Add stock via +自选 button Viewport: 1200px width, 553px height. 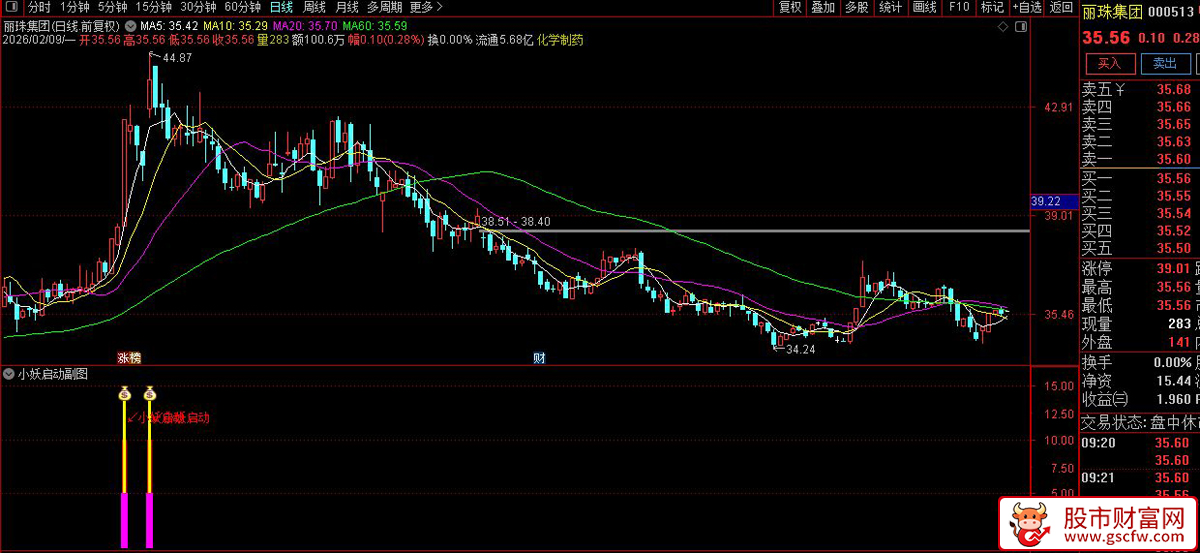(1025, 7)
